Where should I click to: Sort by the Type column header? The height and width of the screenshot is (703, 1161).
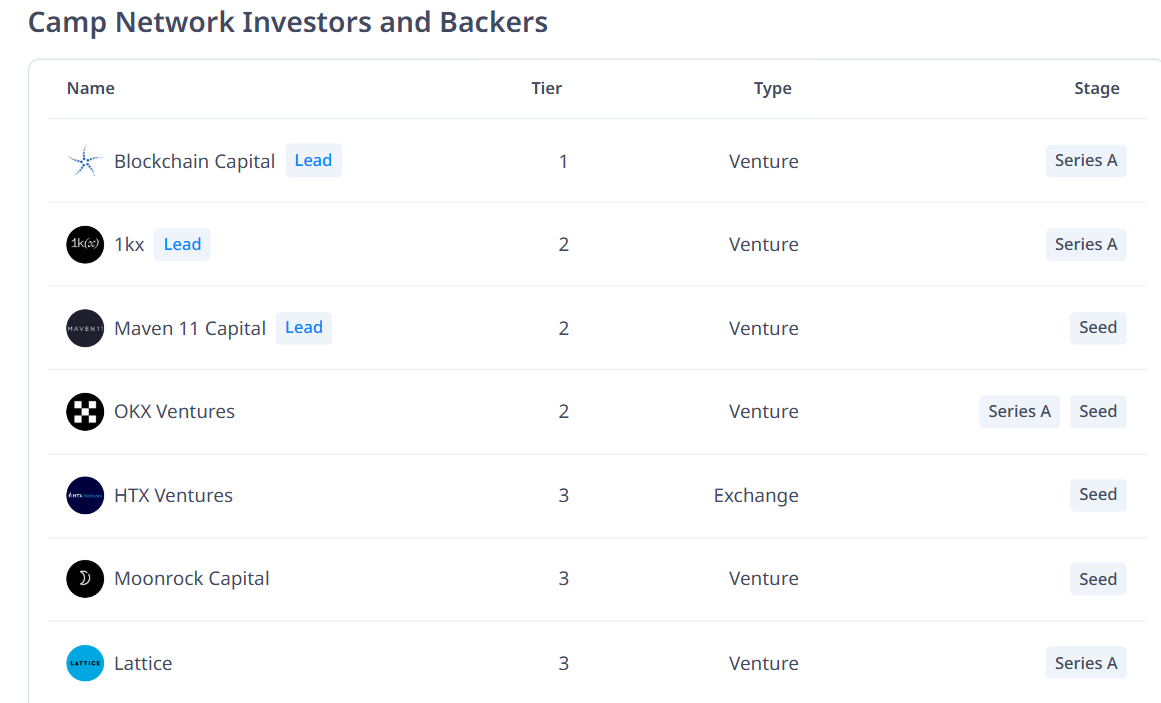coord(772,88)
